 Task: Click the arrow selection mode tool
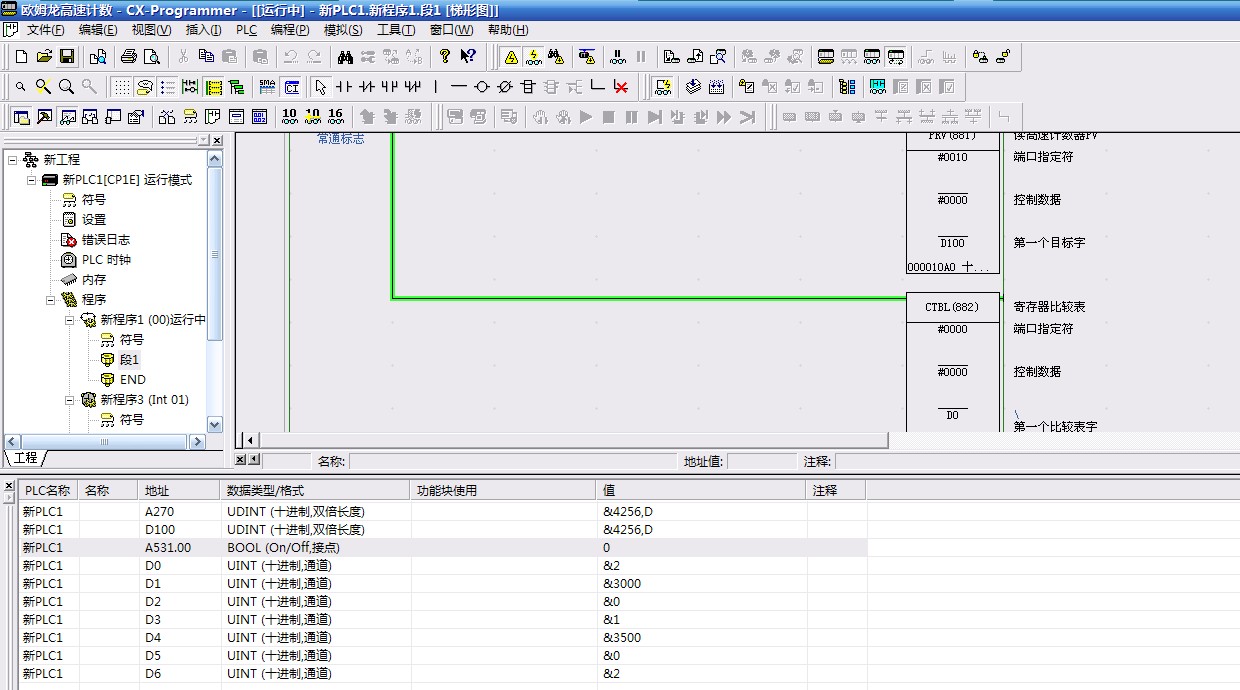(320, 87)
